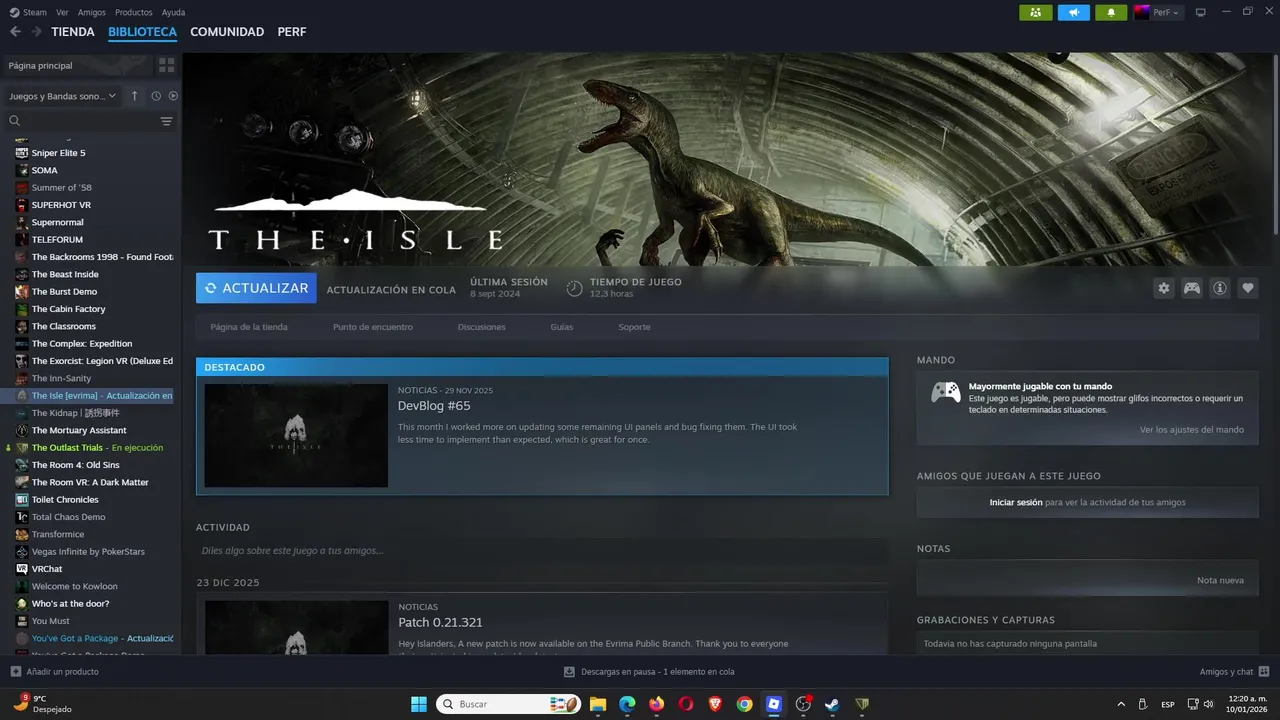Click the library search field
Viewport: 1280px width, 720px height.
(80, 121)
